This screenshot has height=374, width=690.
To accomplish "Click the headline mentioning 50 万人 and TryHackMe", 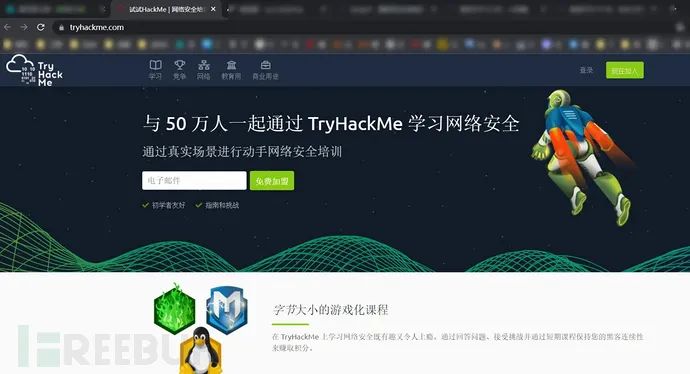I will [331, 124].
